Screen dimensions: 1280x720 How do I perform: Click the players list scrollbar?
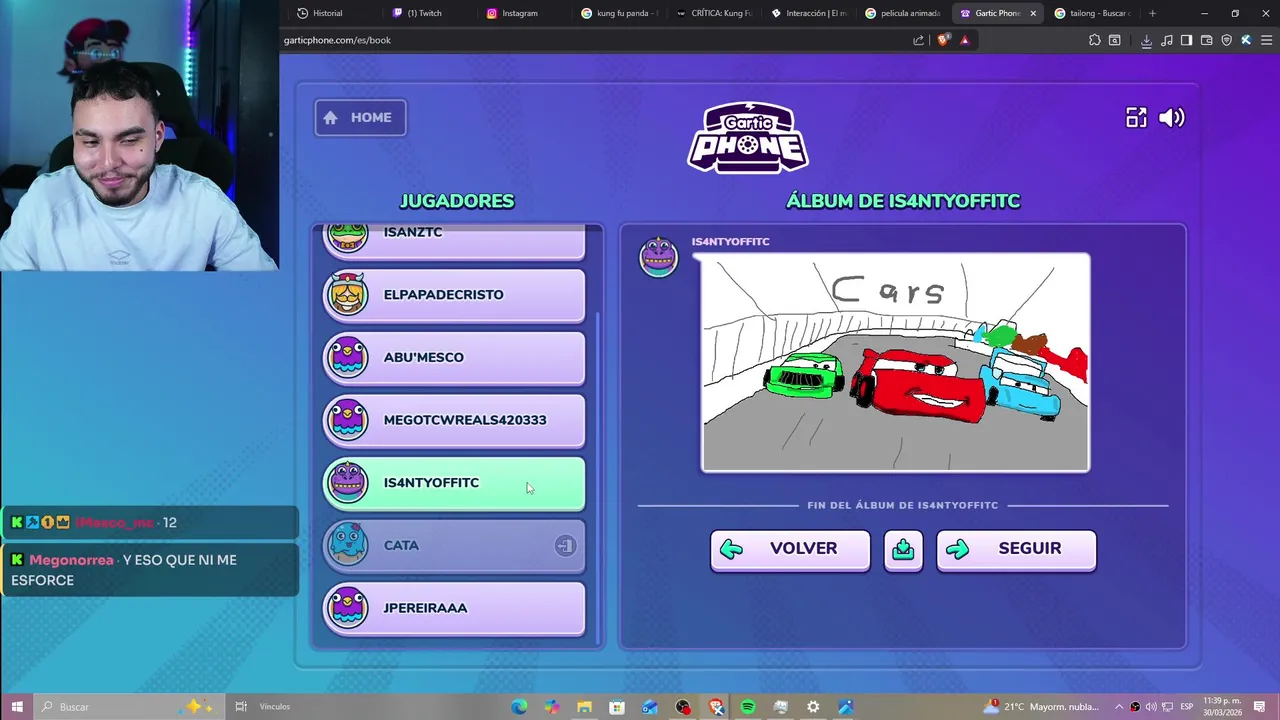click(599, 477)
